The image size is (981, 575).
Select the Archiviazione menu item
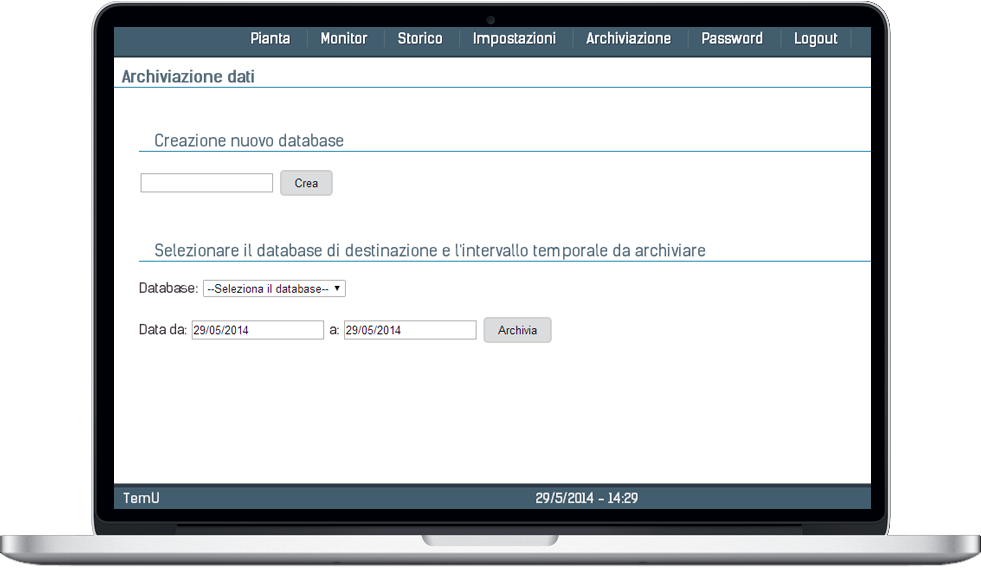click(628, 38)
